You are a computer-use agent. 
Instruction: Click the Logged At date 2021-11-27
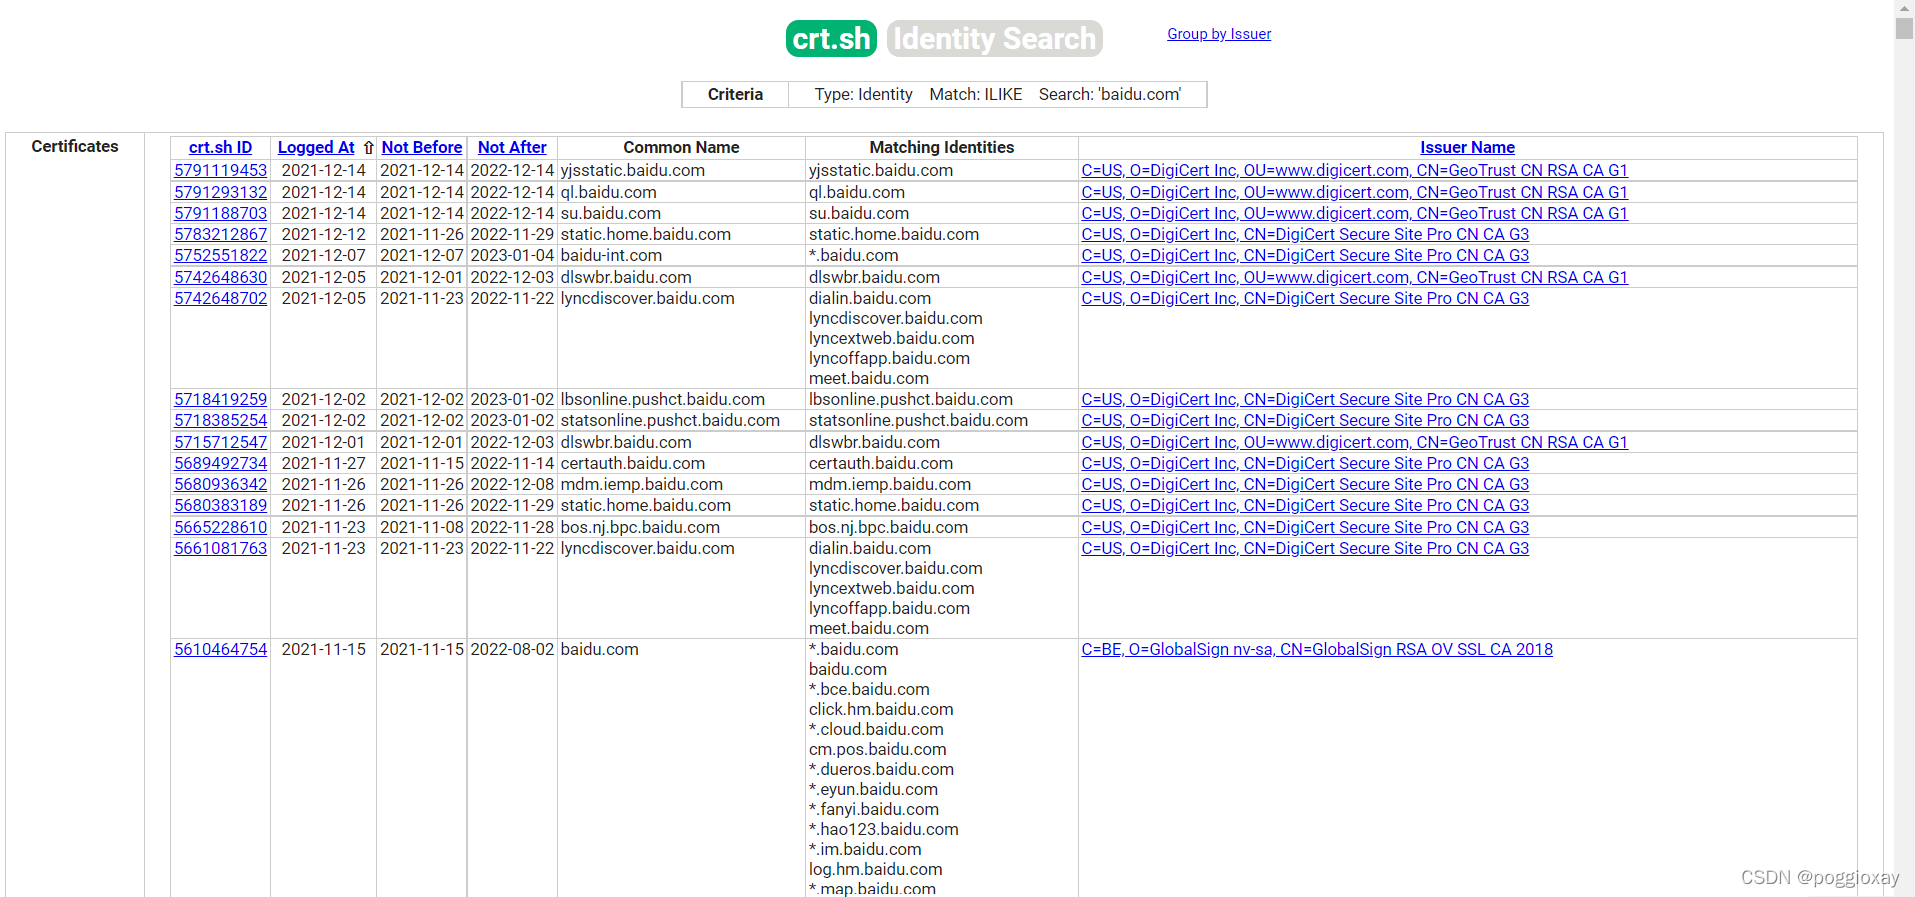tap(324, 463)
